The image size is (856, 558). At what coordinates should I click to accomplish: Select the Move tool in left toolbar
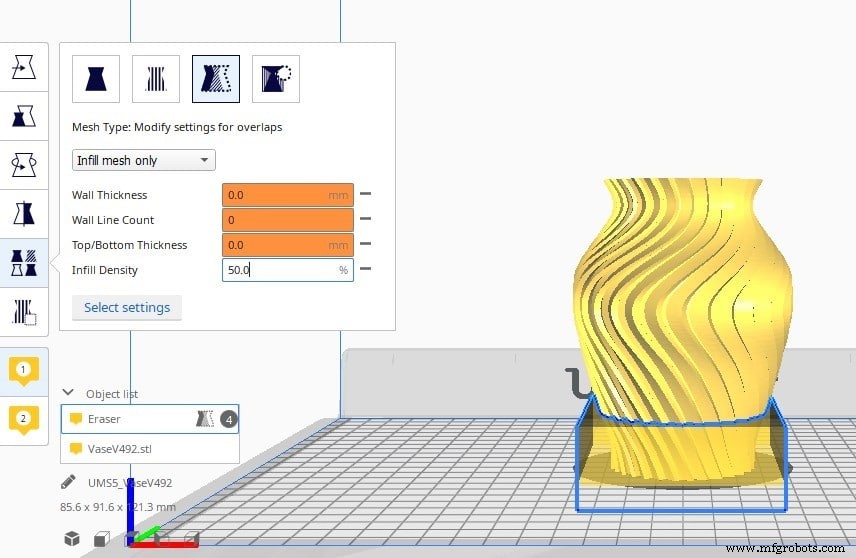(x=24, y=67)
